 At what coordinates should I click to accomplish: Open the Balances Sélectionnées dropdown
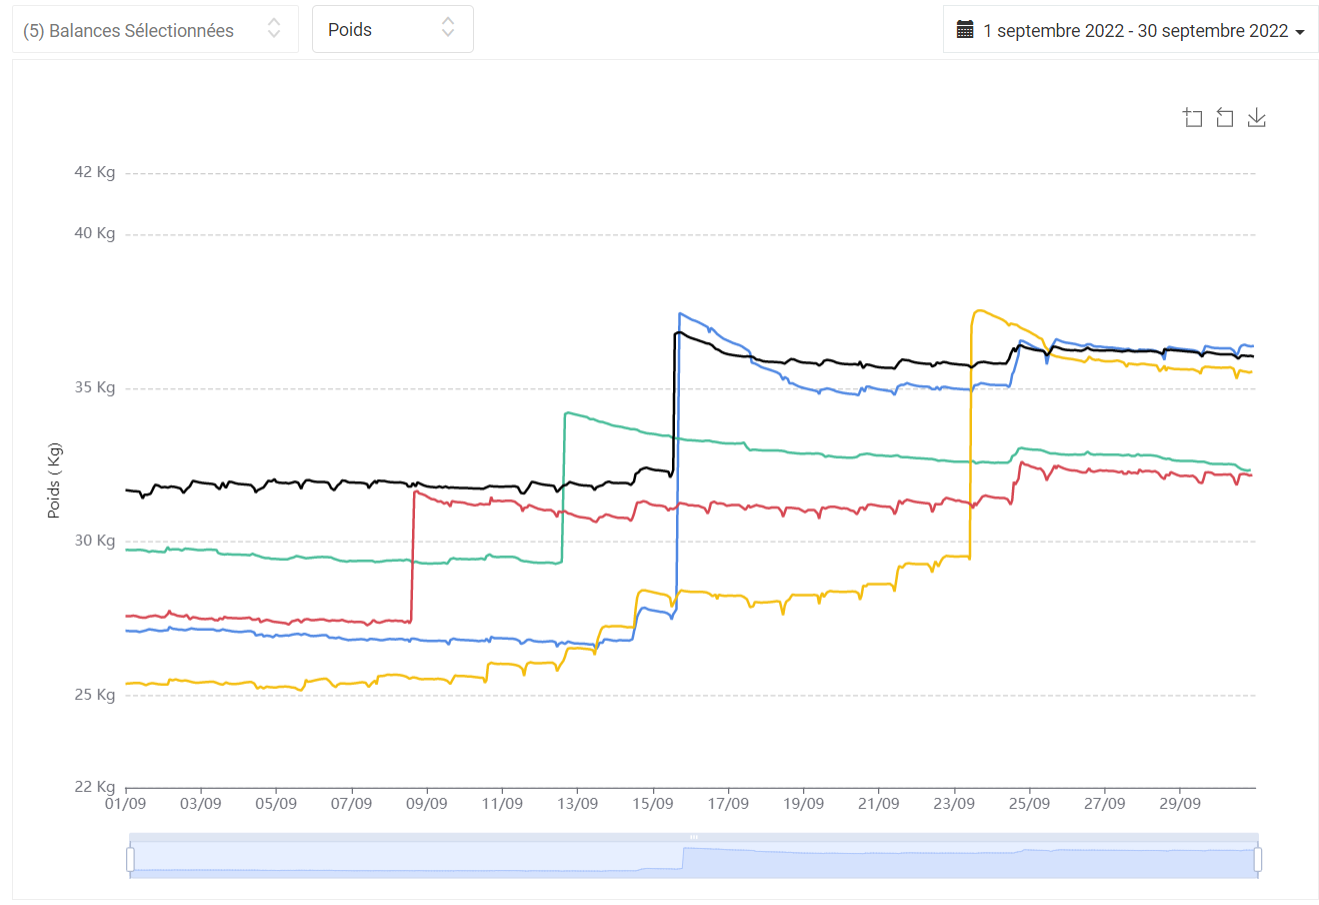155,30
